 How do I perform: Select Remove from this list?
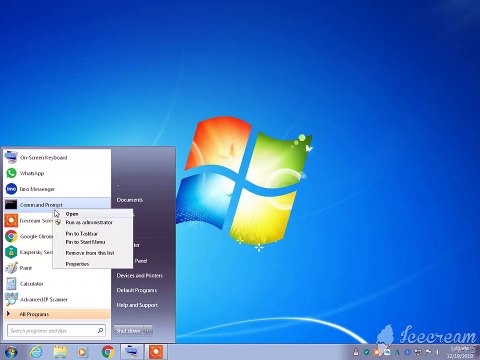coord(93,253)
